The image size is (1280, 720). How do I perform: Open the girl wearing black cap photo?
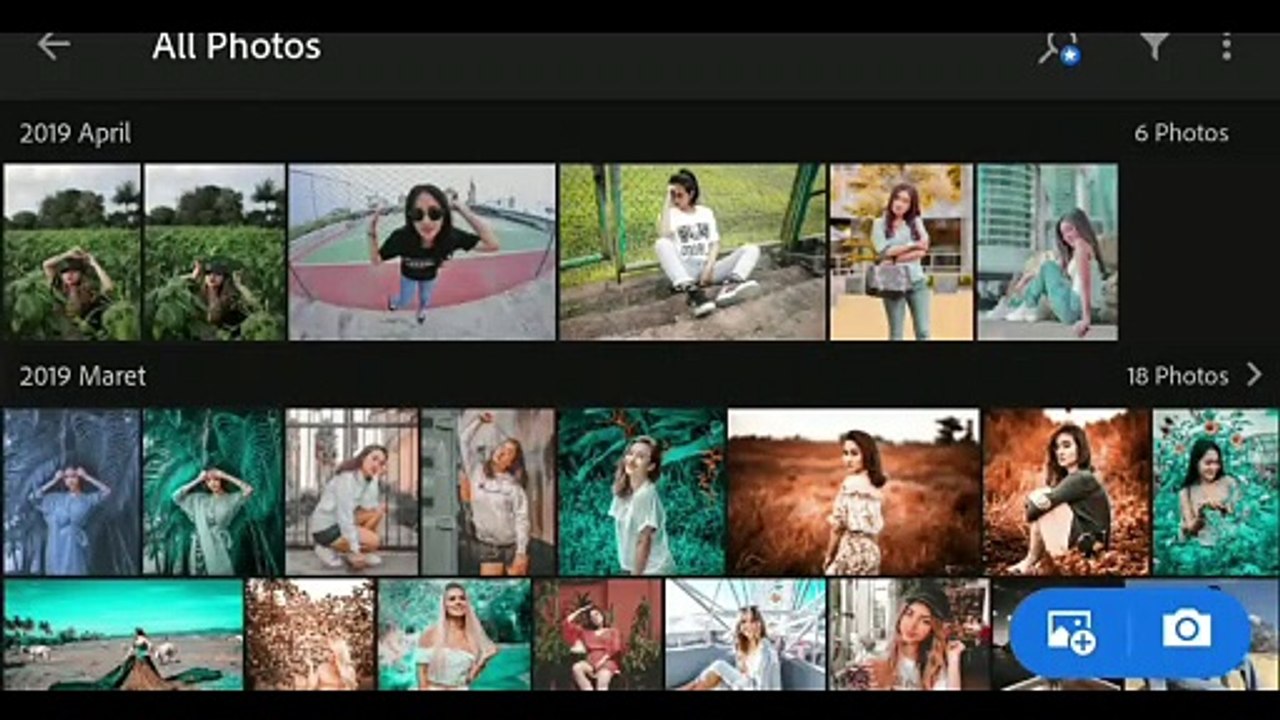point(910,635)
